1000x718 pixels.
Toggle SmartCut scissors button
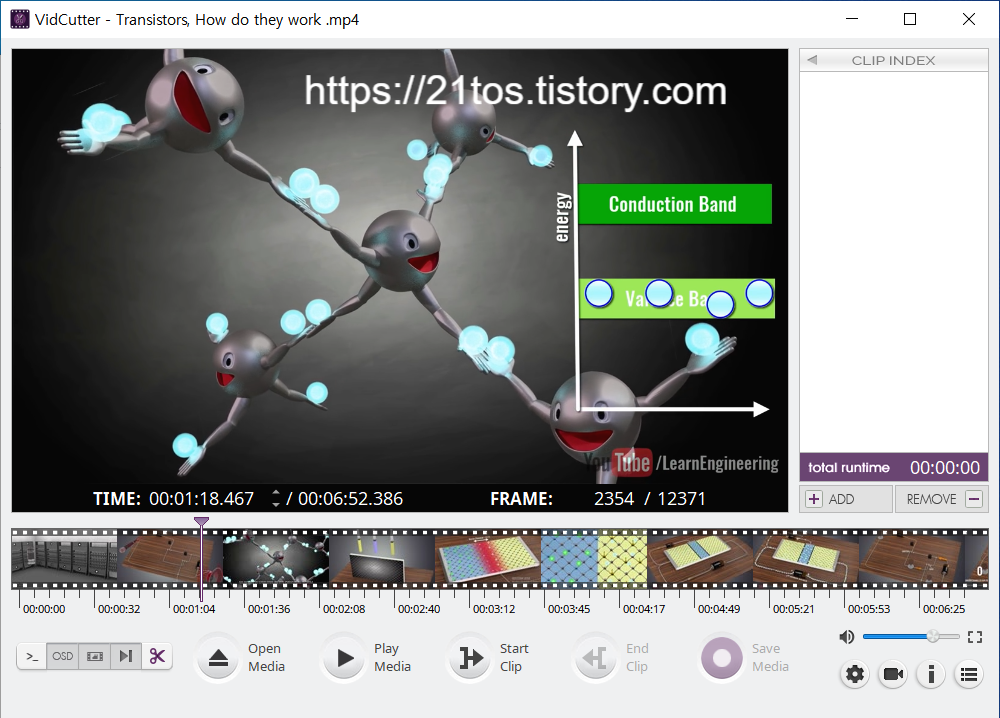[157, 656]
